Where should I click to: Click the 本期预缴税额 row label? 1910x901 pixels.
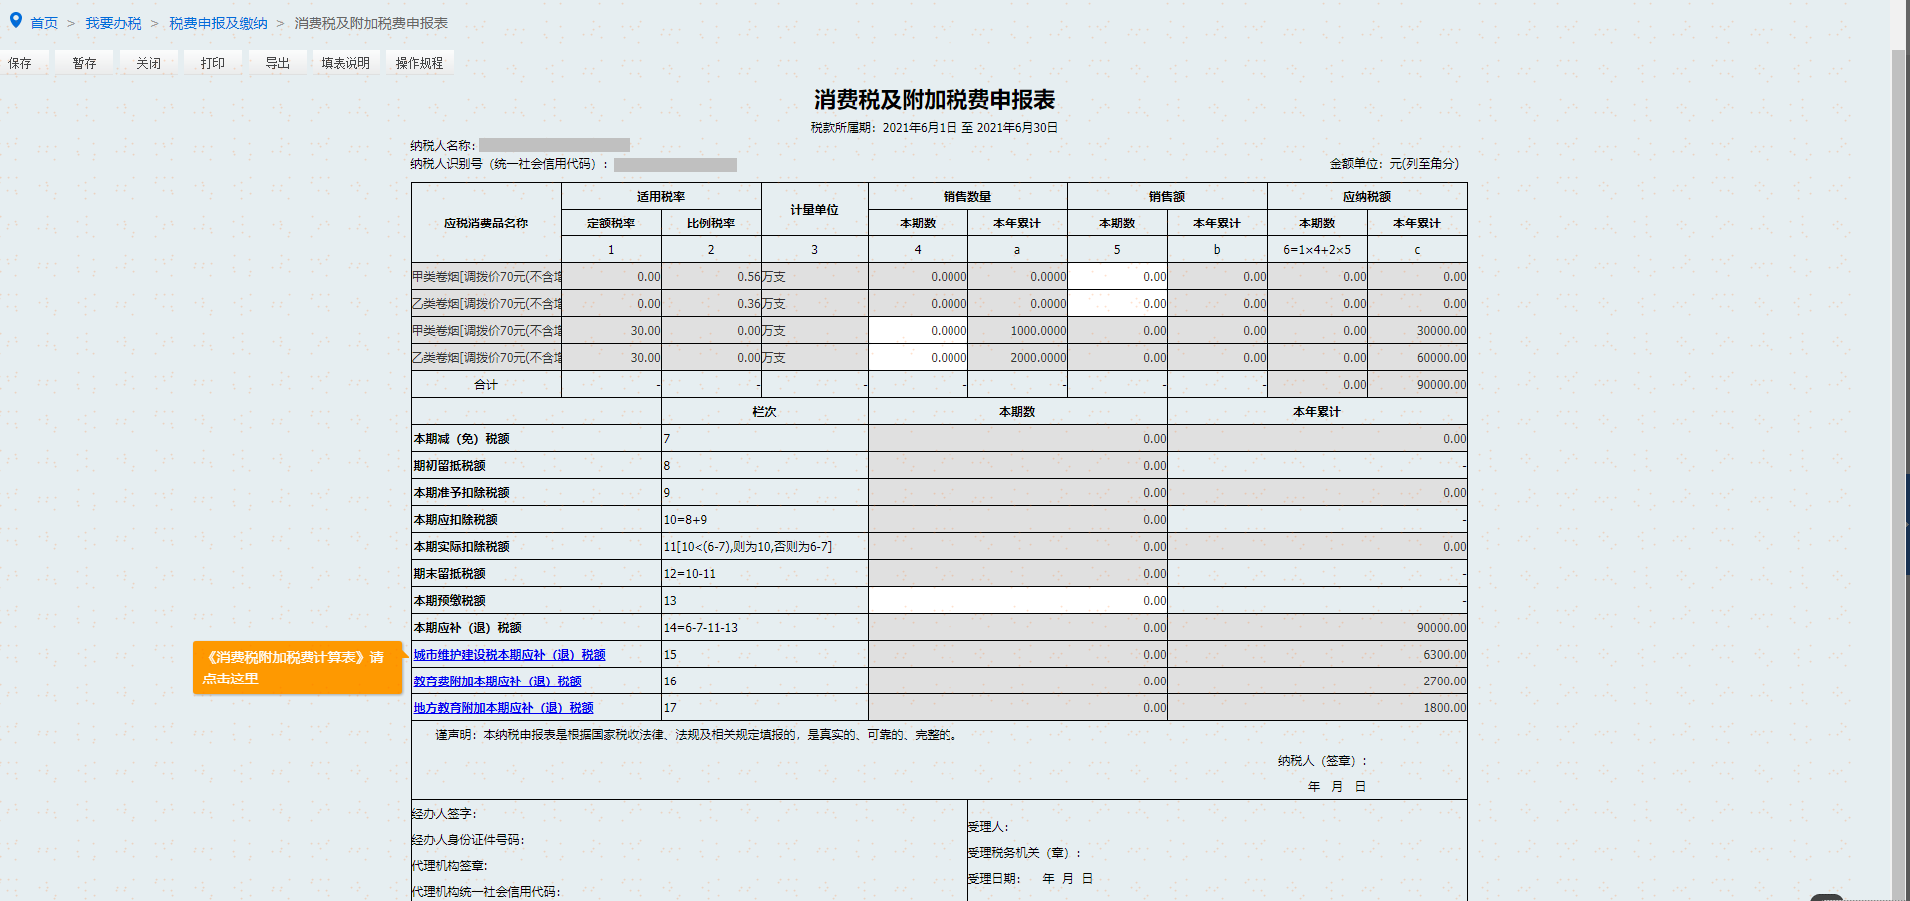click(450, 601)
